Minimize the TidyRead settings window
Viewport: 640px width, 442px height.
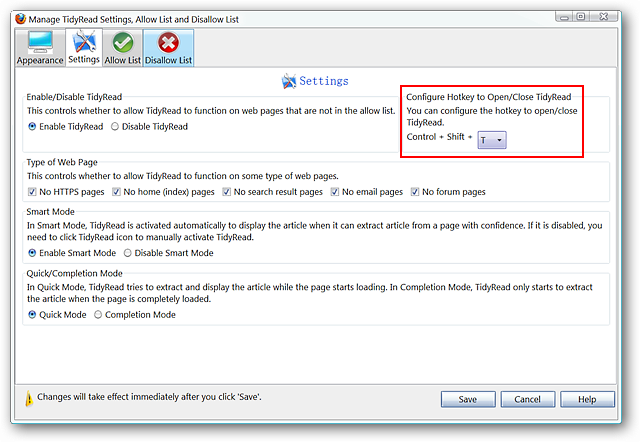pyautogui.click(x=564, y=17)
